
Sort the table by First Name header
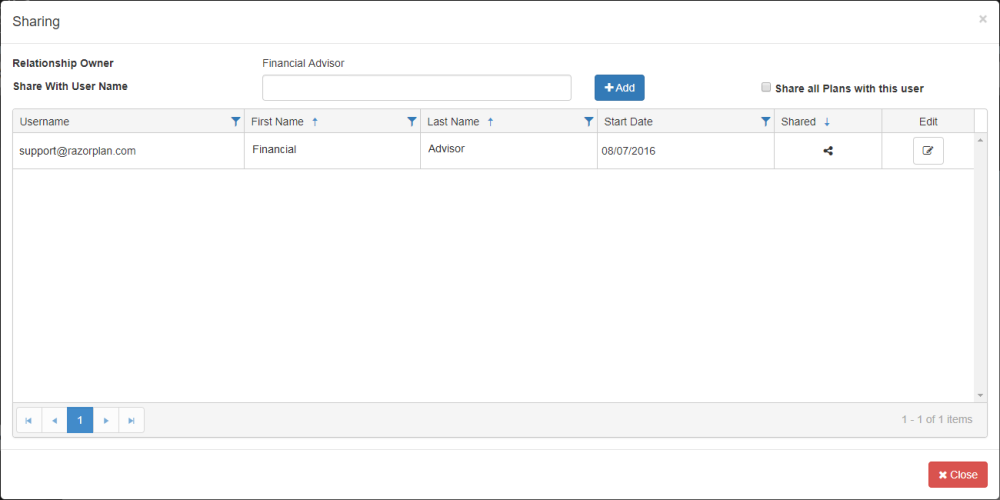pos(277,122)
